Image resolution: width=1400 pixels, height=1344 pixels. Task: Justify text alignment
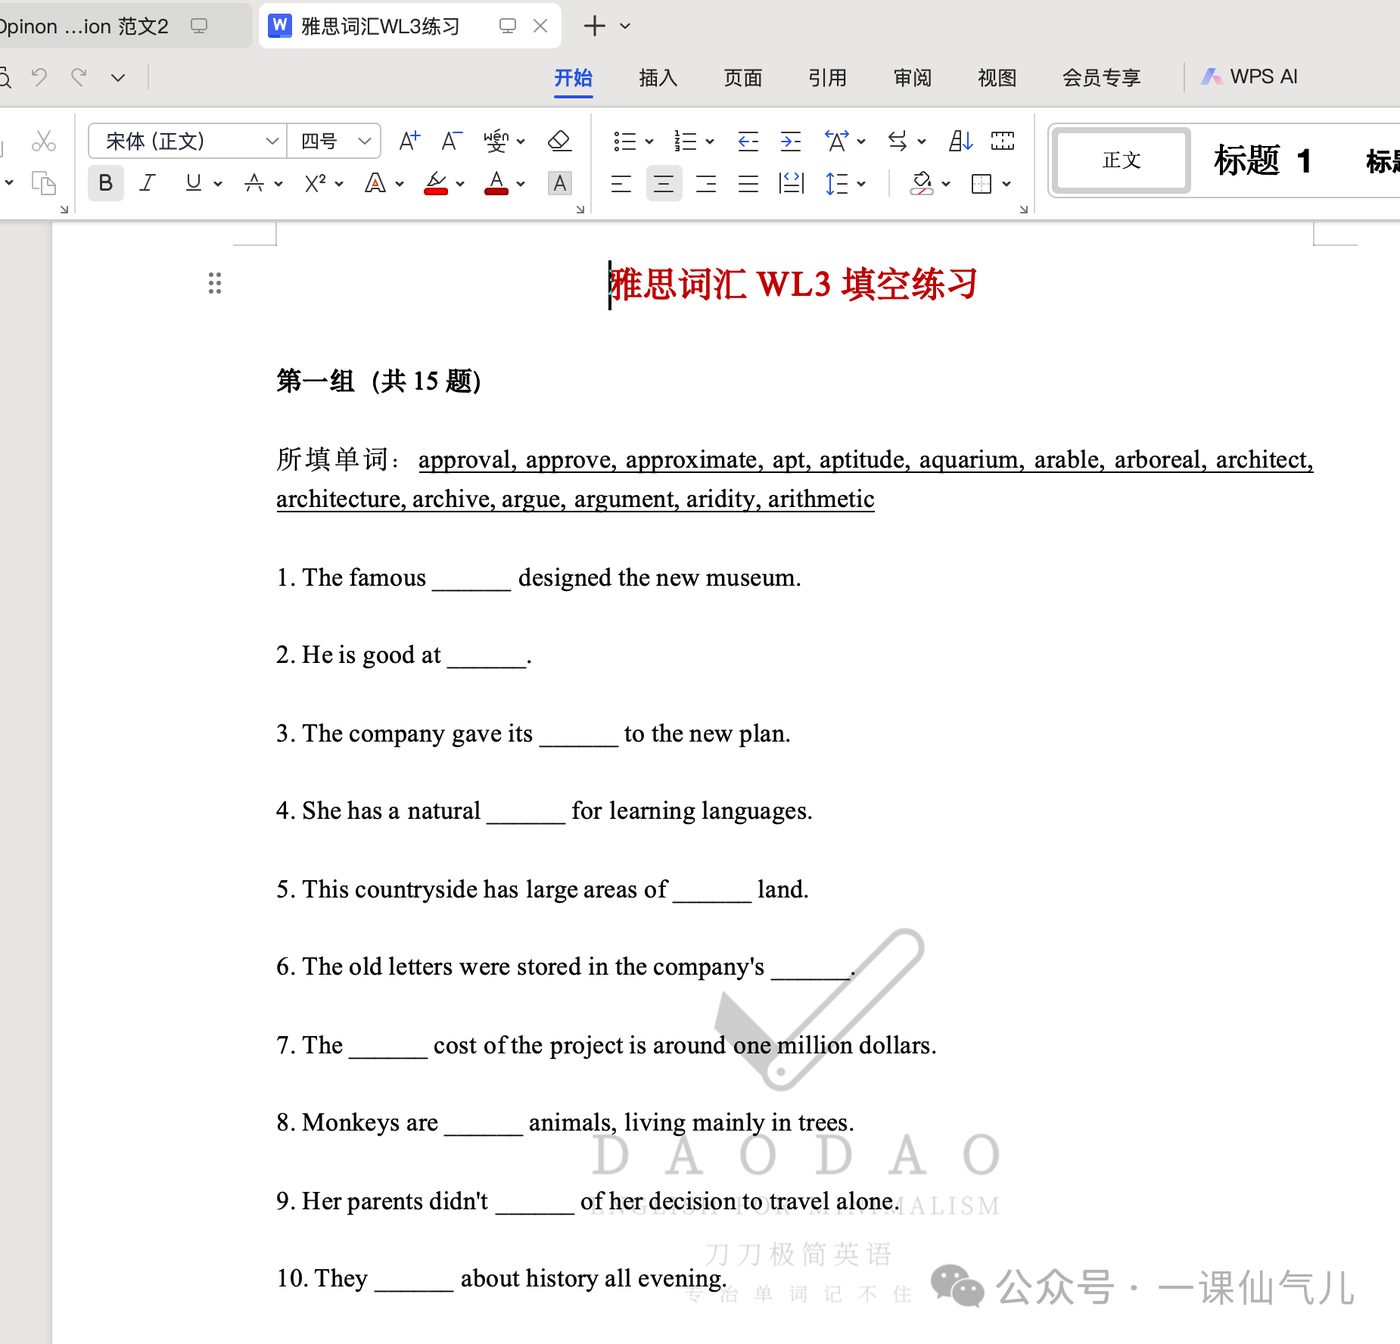point(748,183)
